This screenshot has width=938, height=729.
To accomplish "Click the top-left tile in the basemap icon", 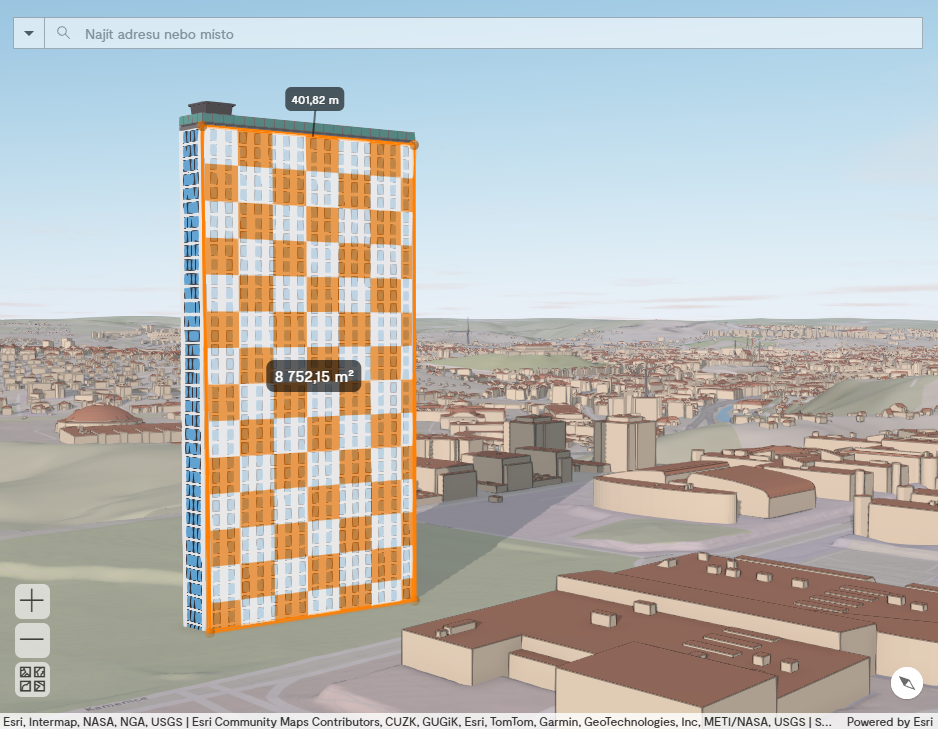I will tap(26, 673).
